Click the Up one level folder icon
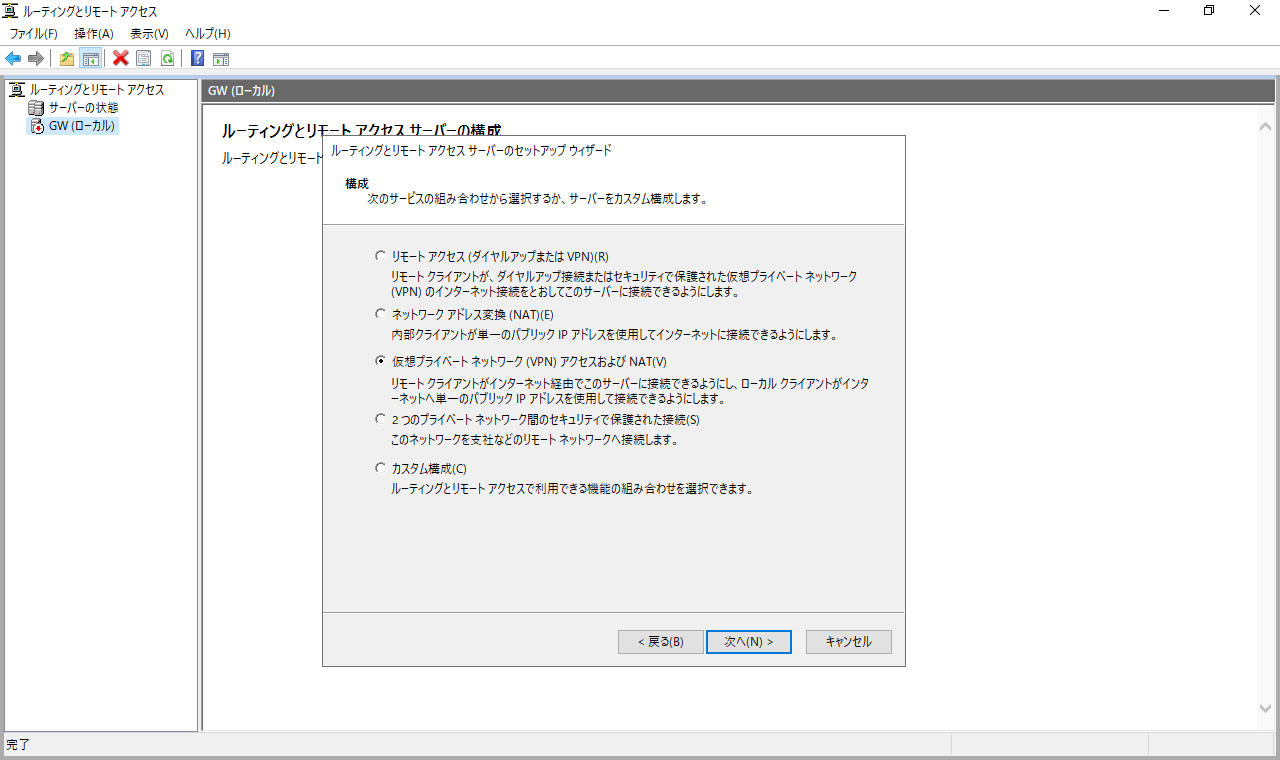This screenshot has height=760, width=1280. (x=67, y=58)
